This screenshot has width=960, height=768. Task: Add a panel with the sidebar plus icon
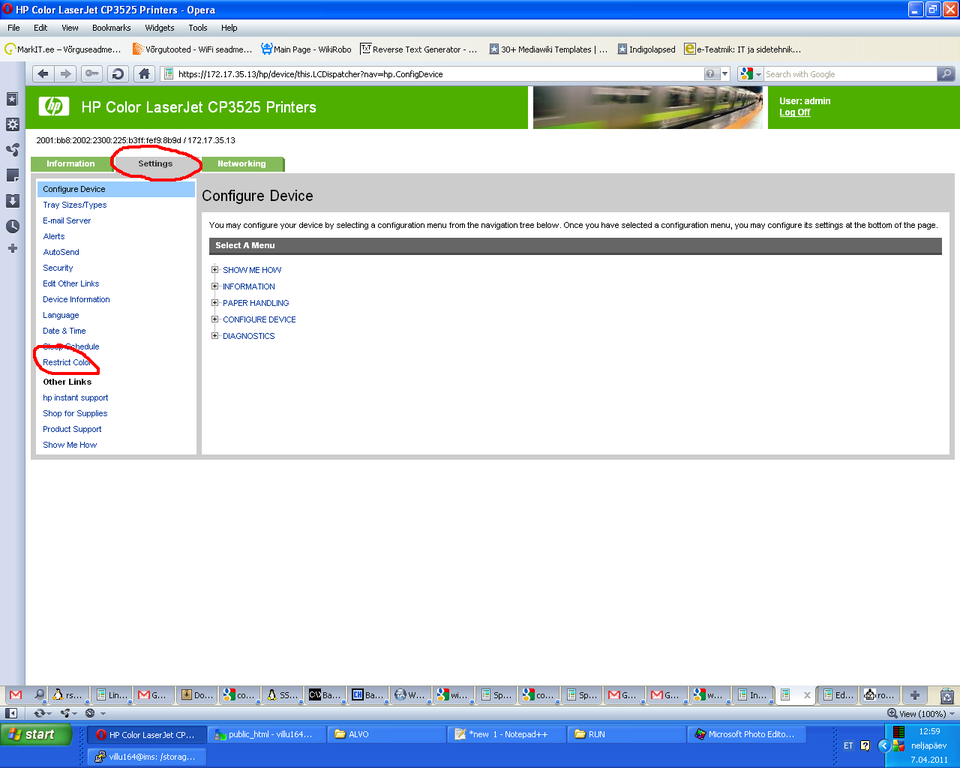(x=12, y=249)
